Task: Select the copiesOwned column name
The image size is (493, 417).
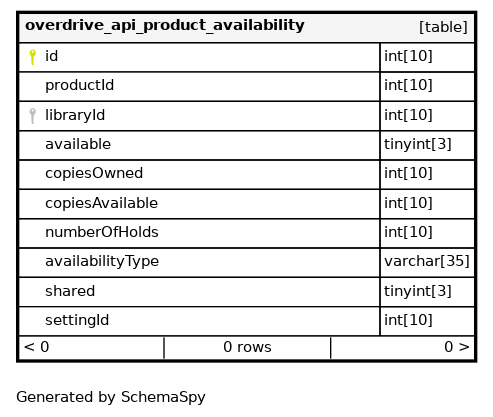Action: point(94,173)
